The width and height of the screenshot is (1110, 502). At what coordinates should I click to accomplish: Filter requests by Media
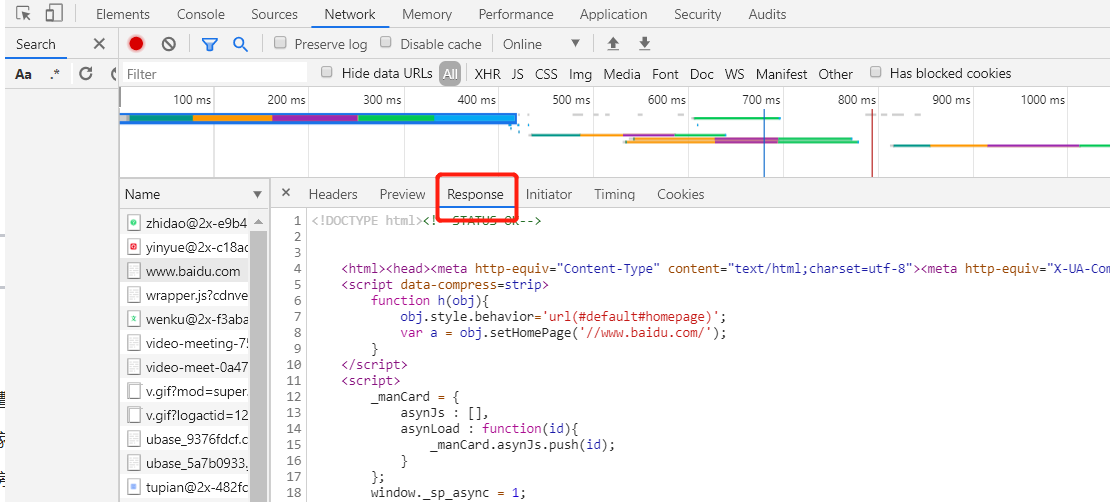click(622, 74)
